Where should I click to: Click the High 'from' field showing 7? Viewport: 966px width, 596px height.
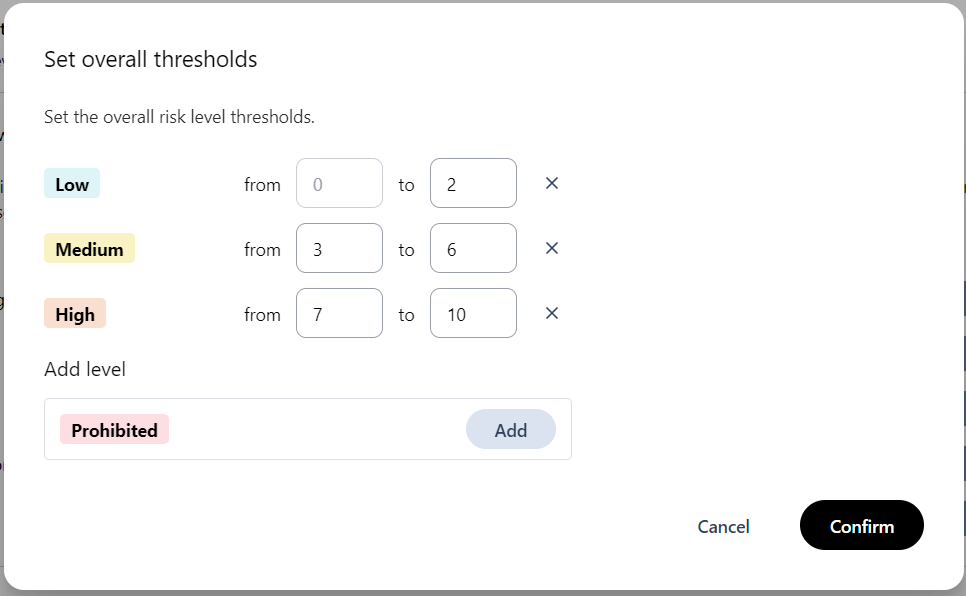tap(339, 314)
